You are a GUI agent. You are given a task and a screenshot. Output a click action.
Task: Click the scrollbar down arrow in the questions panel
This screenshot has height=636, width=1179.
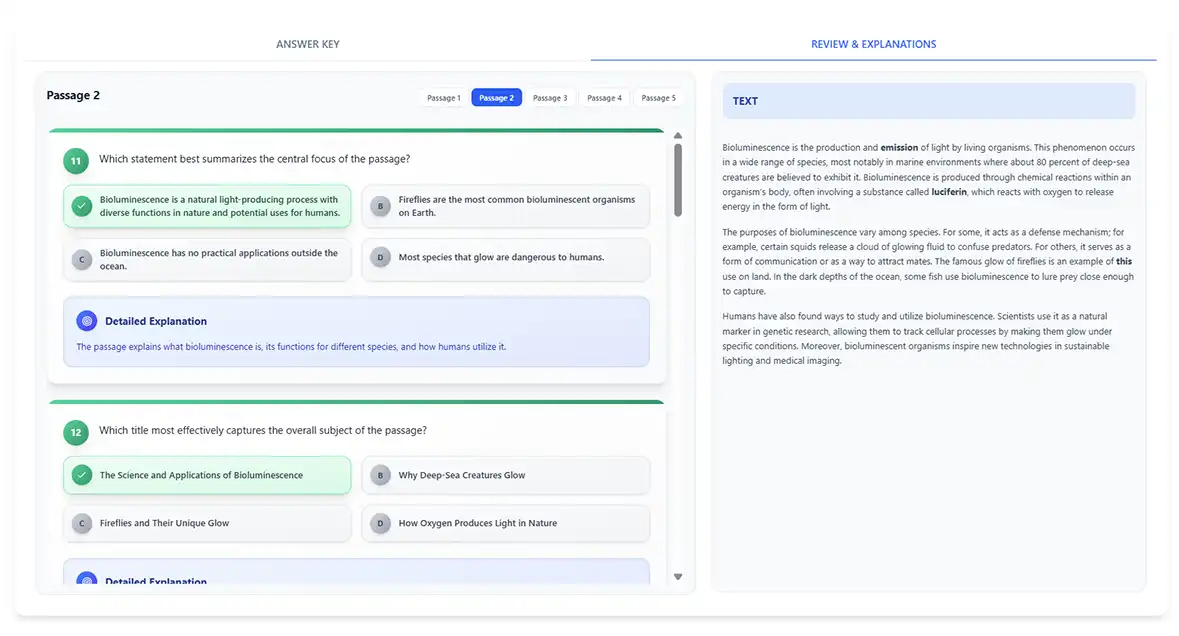point(678,576)
